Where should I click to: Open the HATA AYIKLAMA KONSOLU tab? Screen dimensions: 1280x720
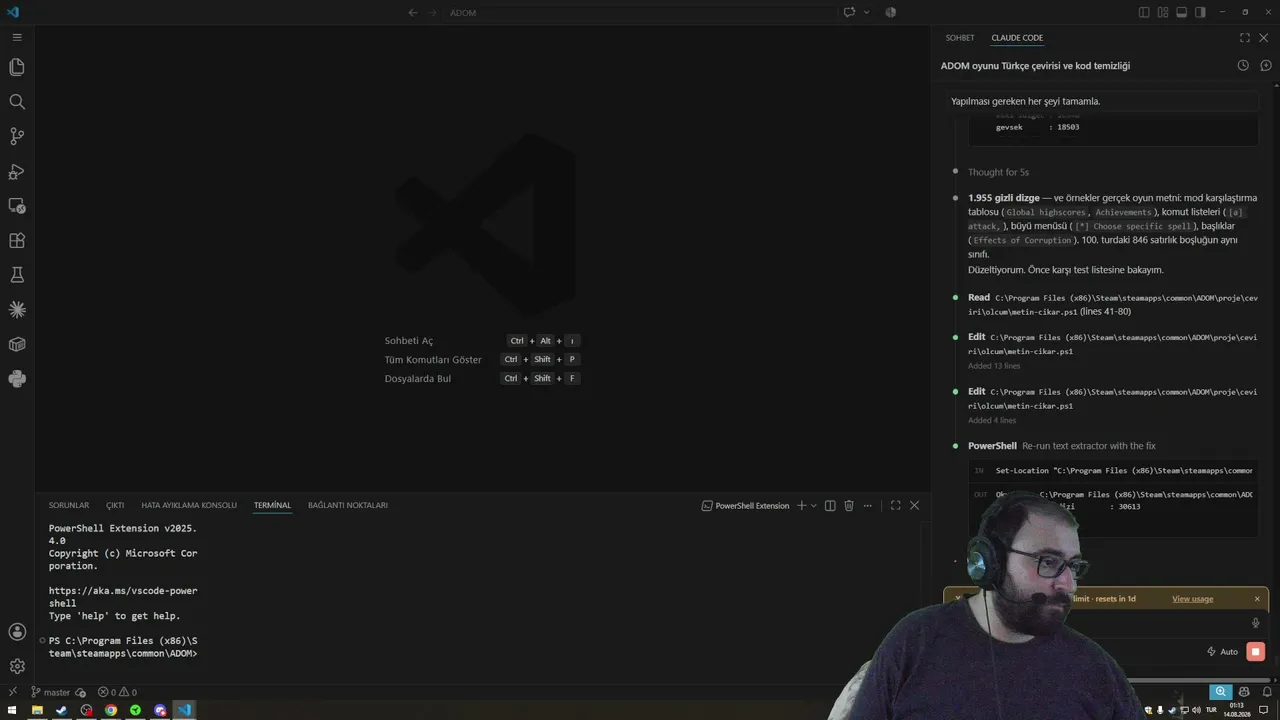pyautogui.click(x=189, y=506)
